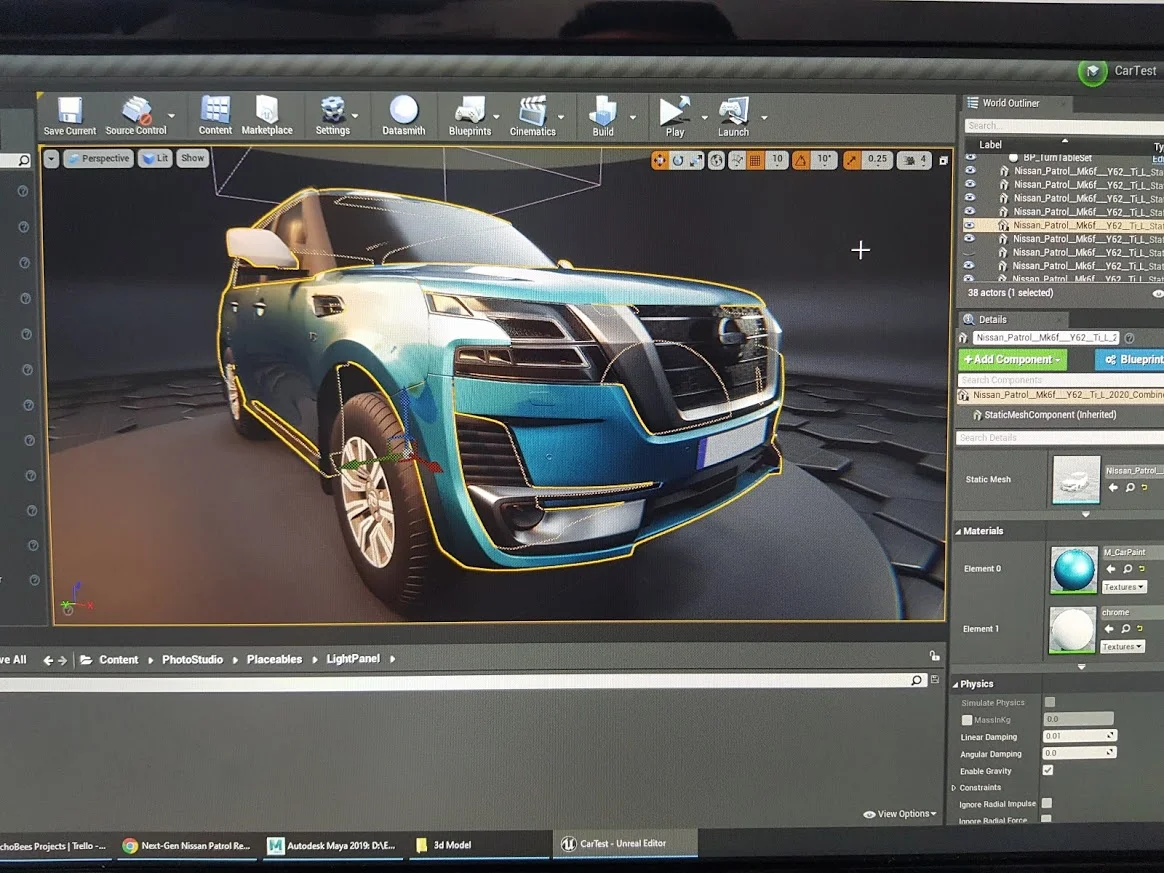Select the scale gizmo mode in viewport
Screen dimensions: 1164x873
696,160
